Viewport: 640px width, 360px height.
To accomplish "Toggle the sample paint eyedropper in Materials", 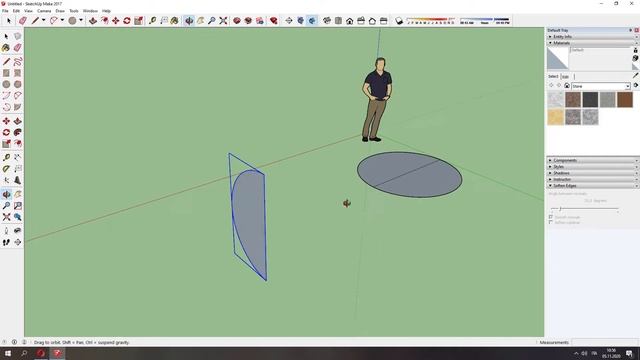I will (635, 76).
